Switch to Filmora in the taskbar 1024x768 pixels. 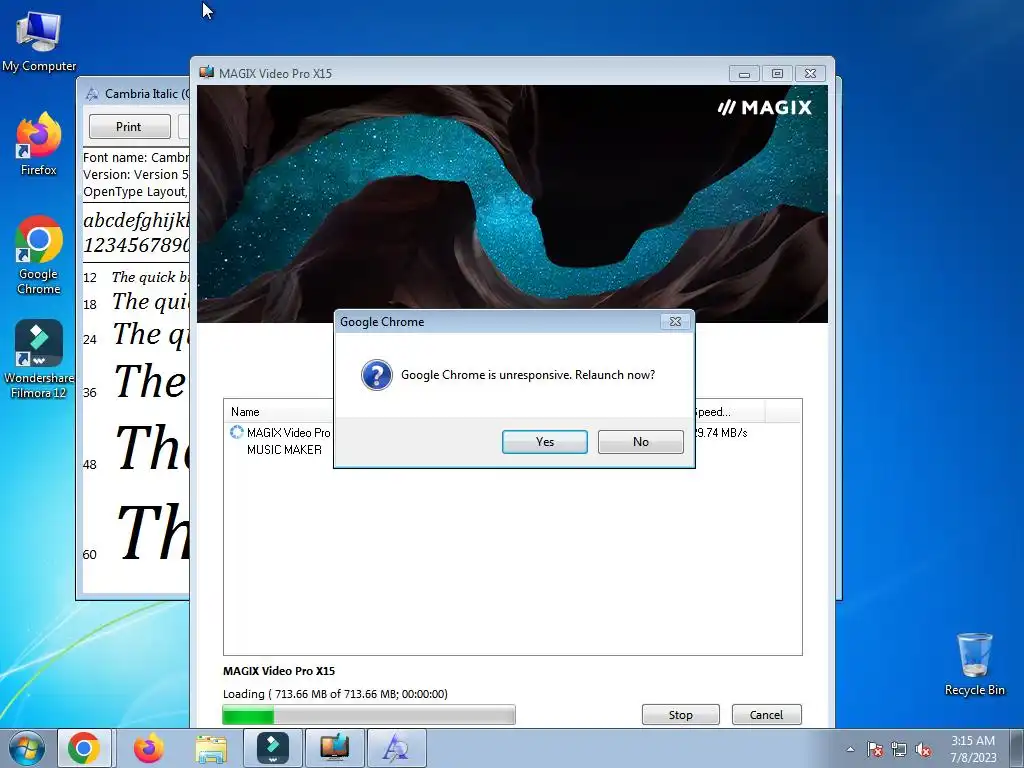click(273, 748)
